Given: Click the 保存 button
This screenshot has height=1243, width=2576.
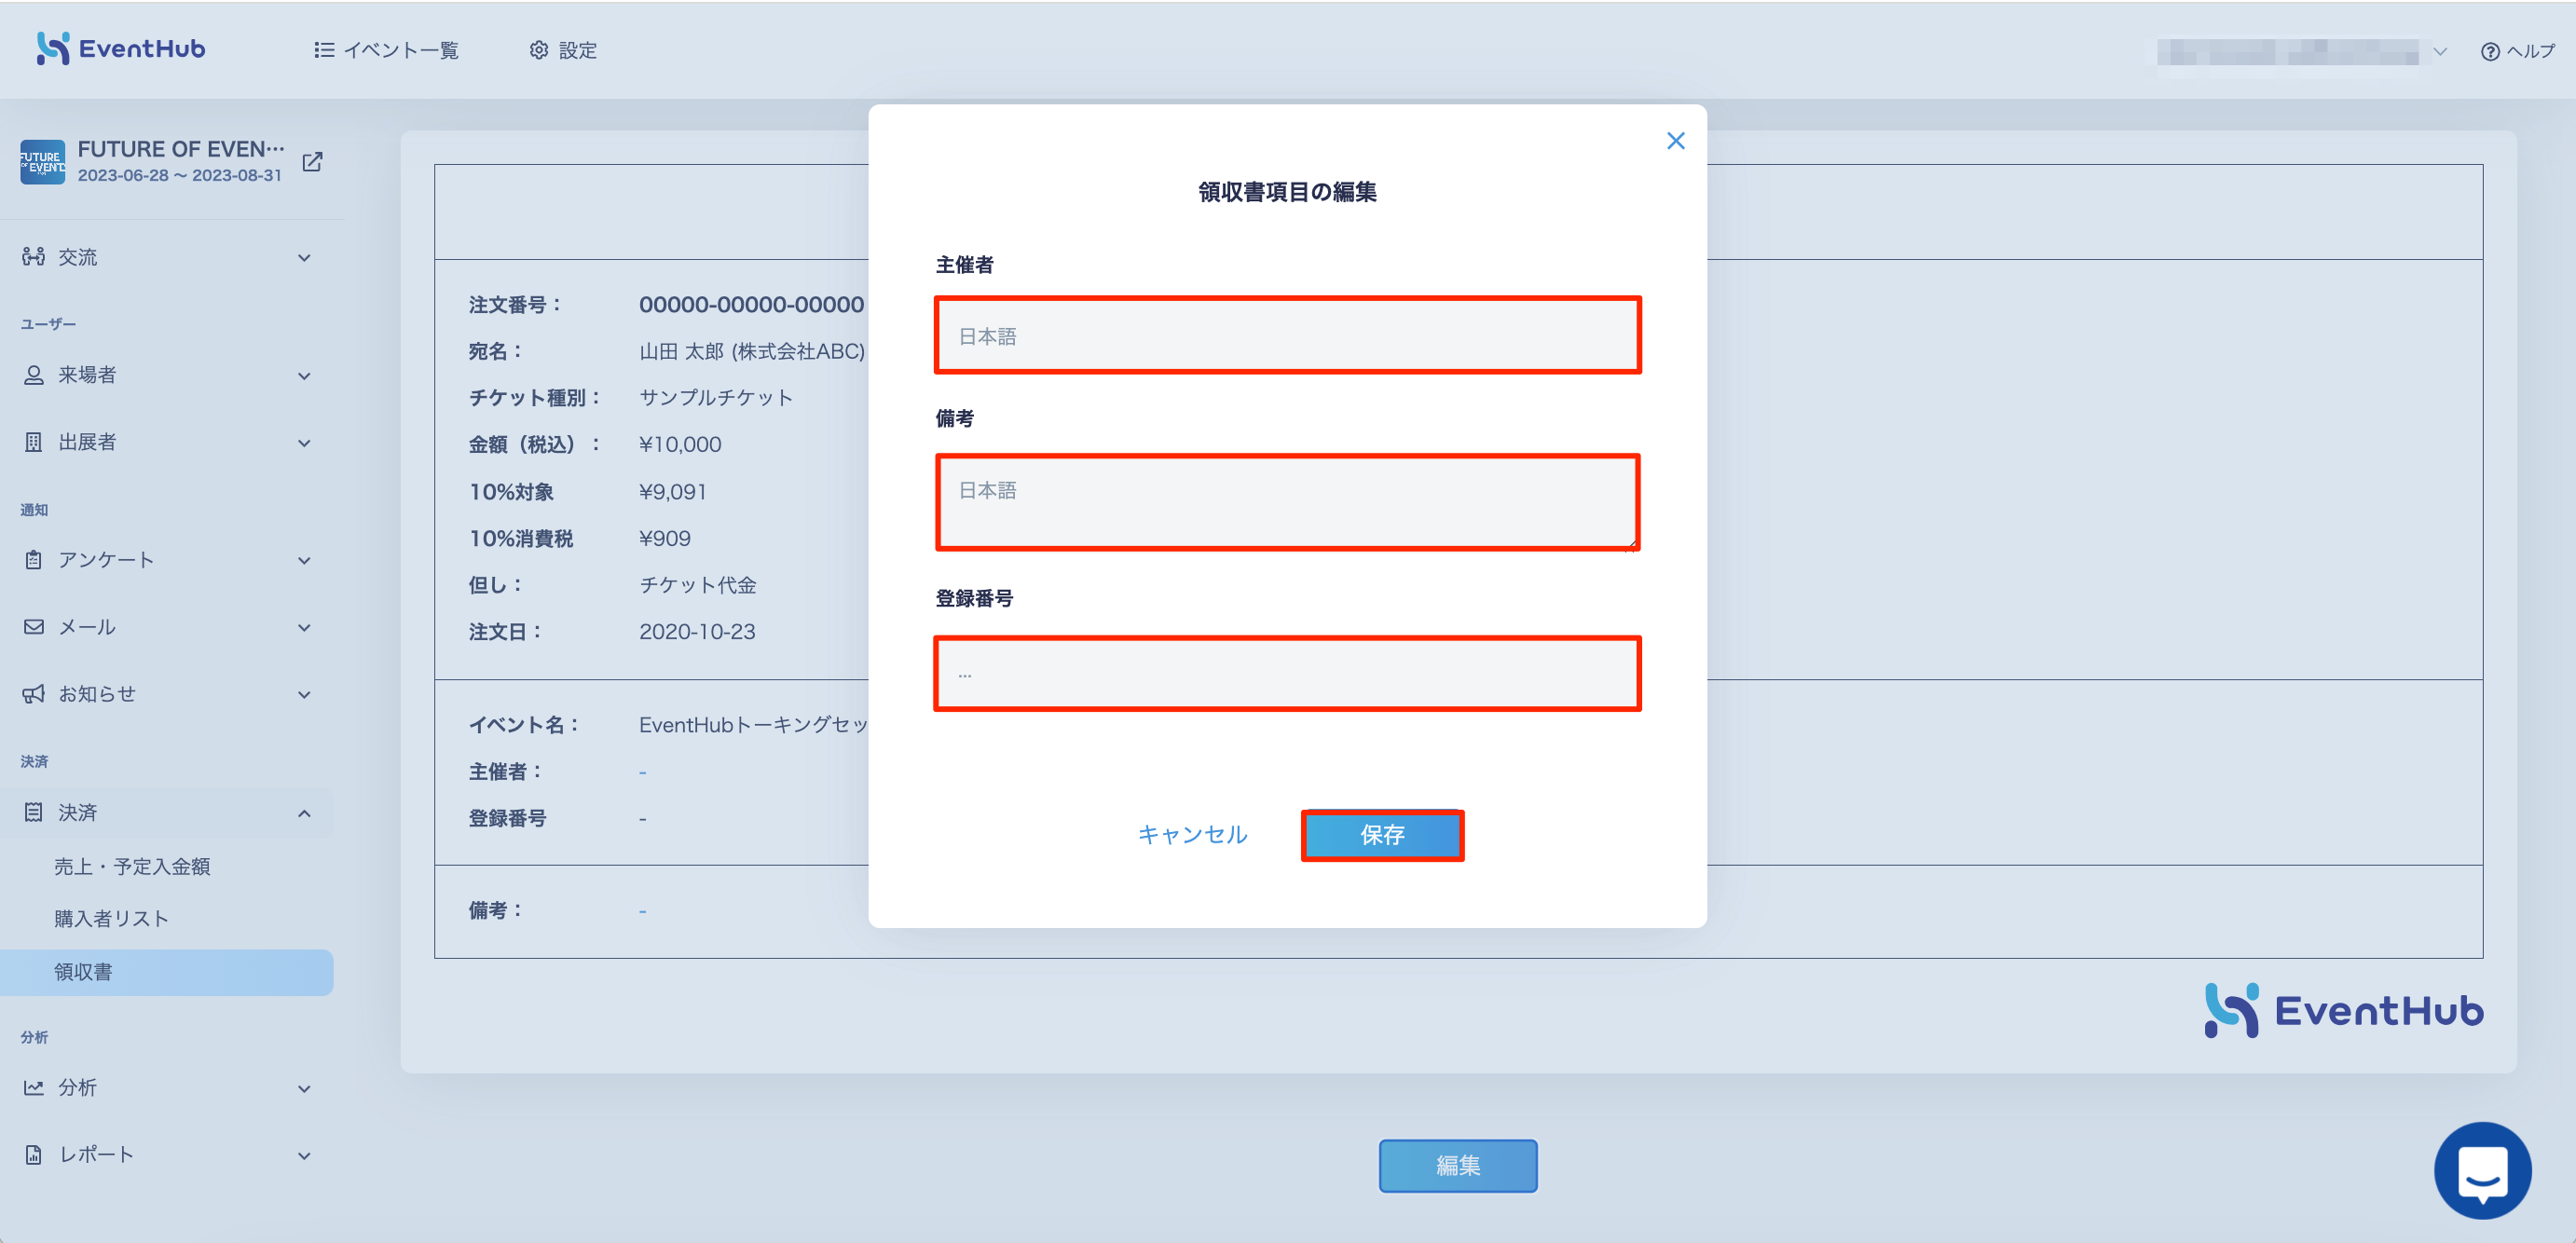Looking at the screenshot, I should point(1382,835).
